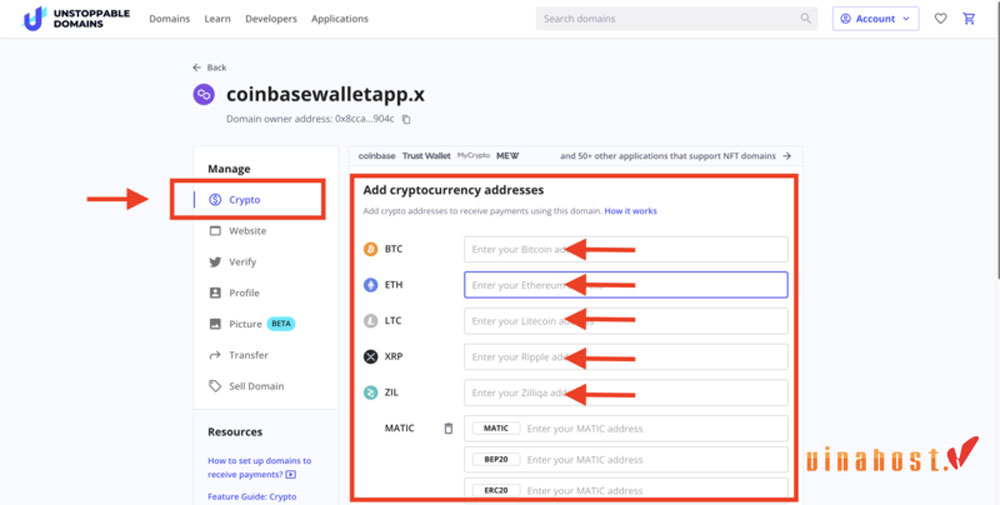Click the BETA badge
The width and height of the screenshot is (1000, 505).
click(x=281, y=324)
